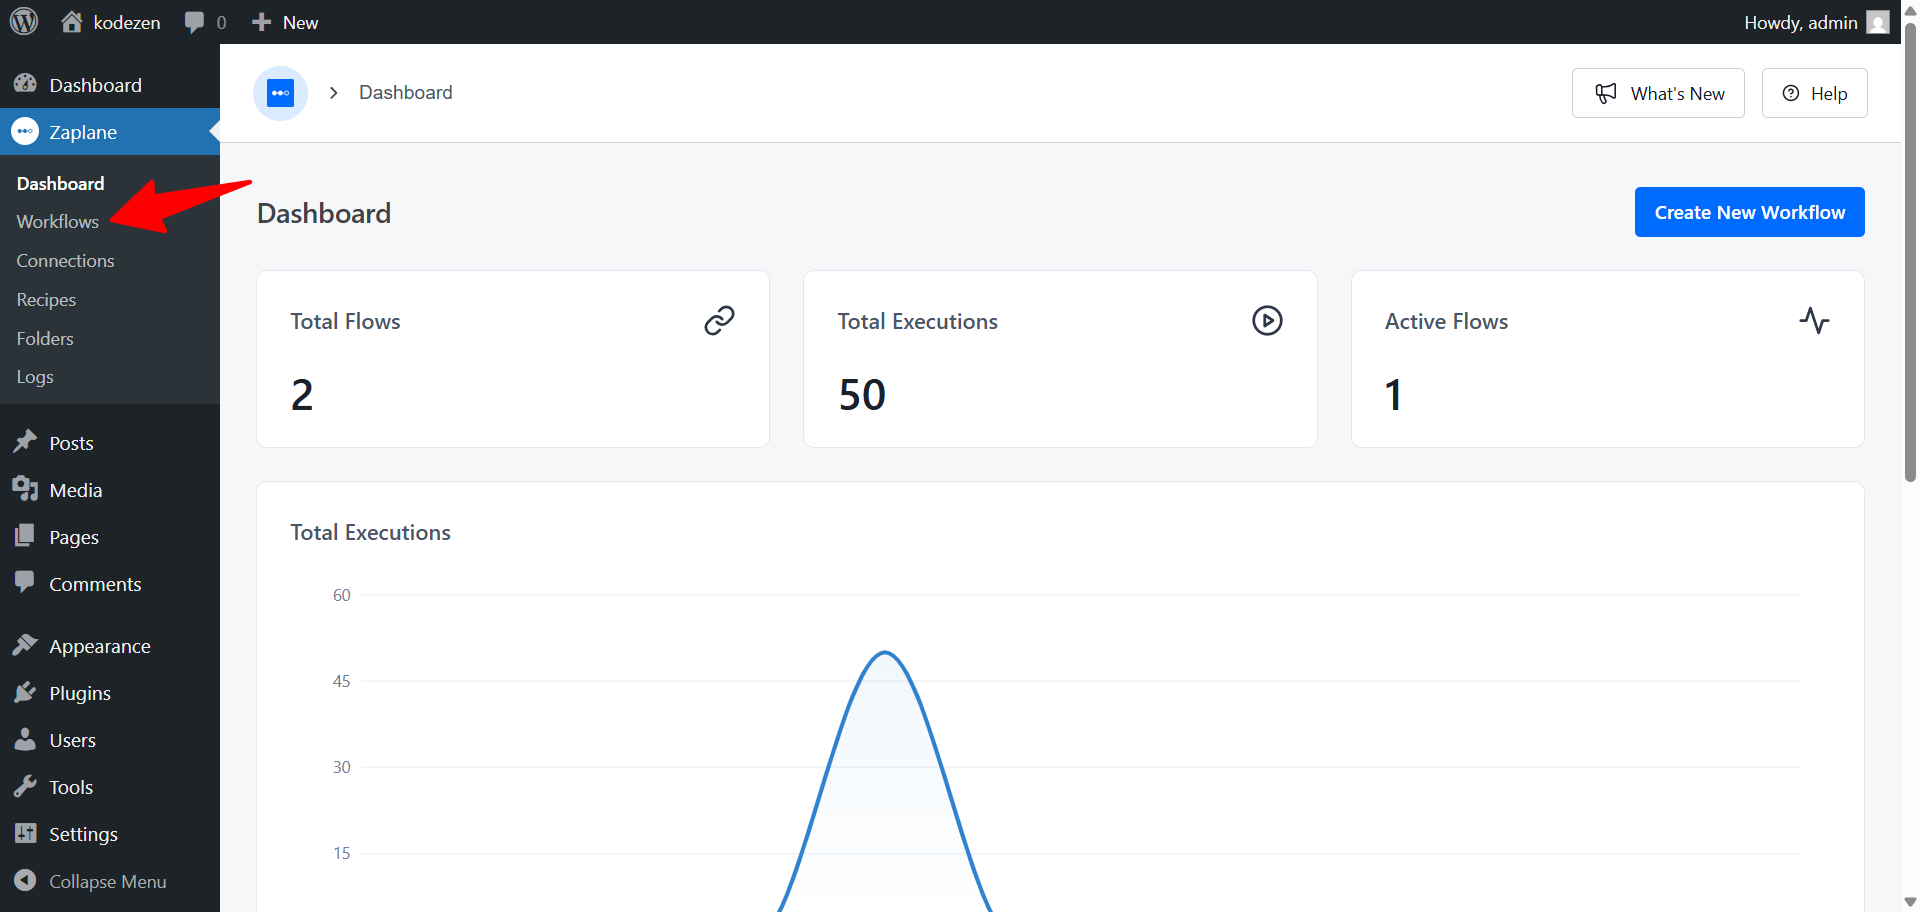Screen dimensions: 1920x912
Task: Collapse the admin menu
Action: click(110, 881)
